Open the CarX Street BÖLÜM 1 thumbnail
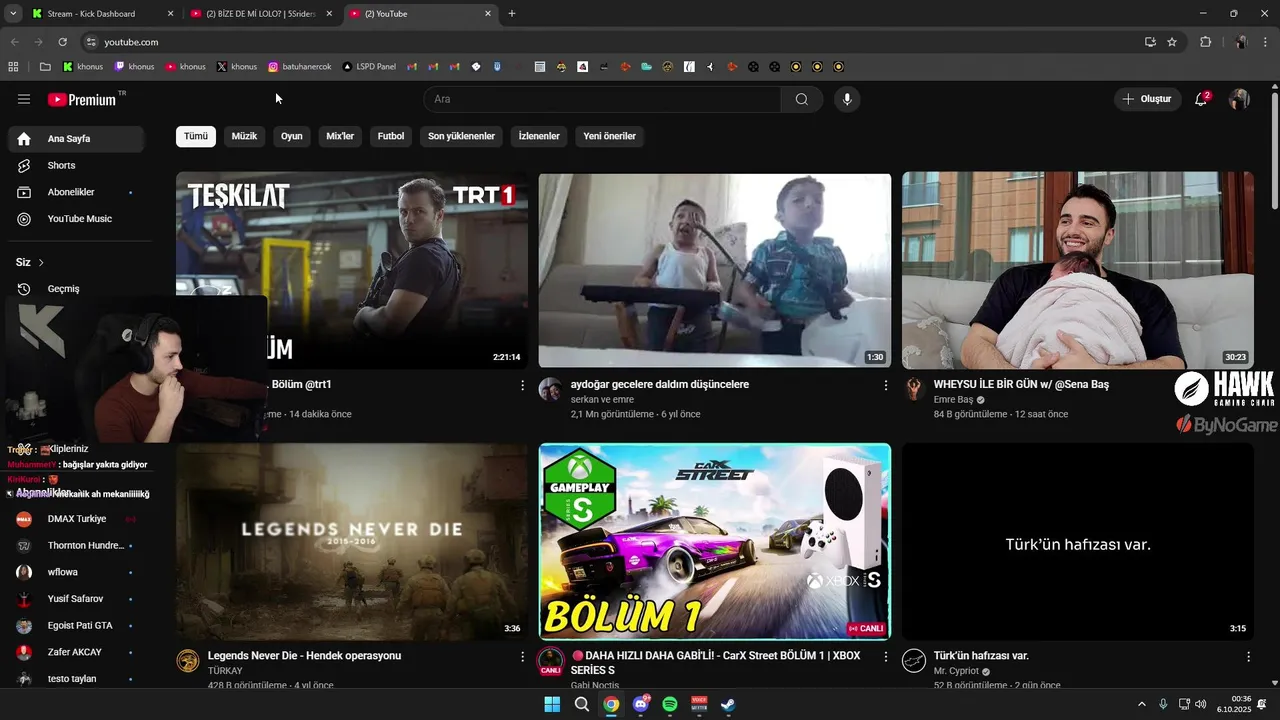The width and height of the screenshot is (1280, 720). tap(714, 541)
